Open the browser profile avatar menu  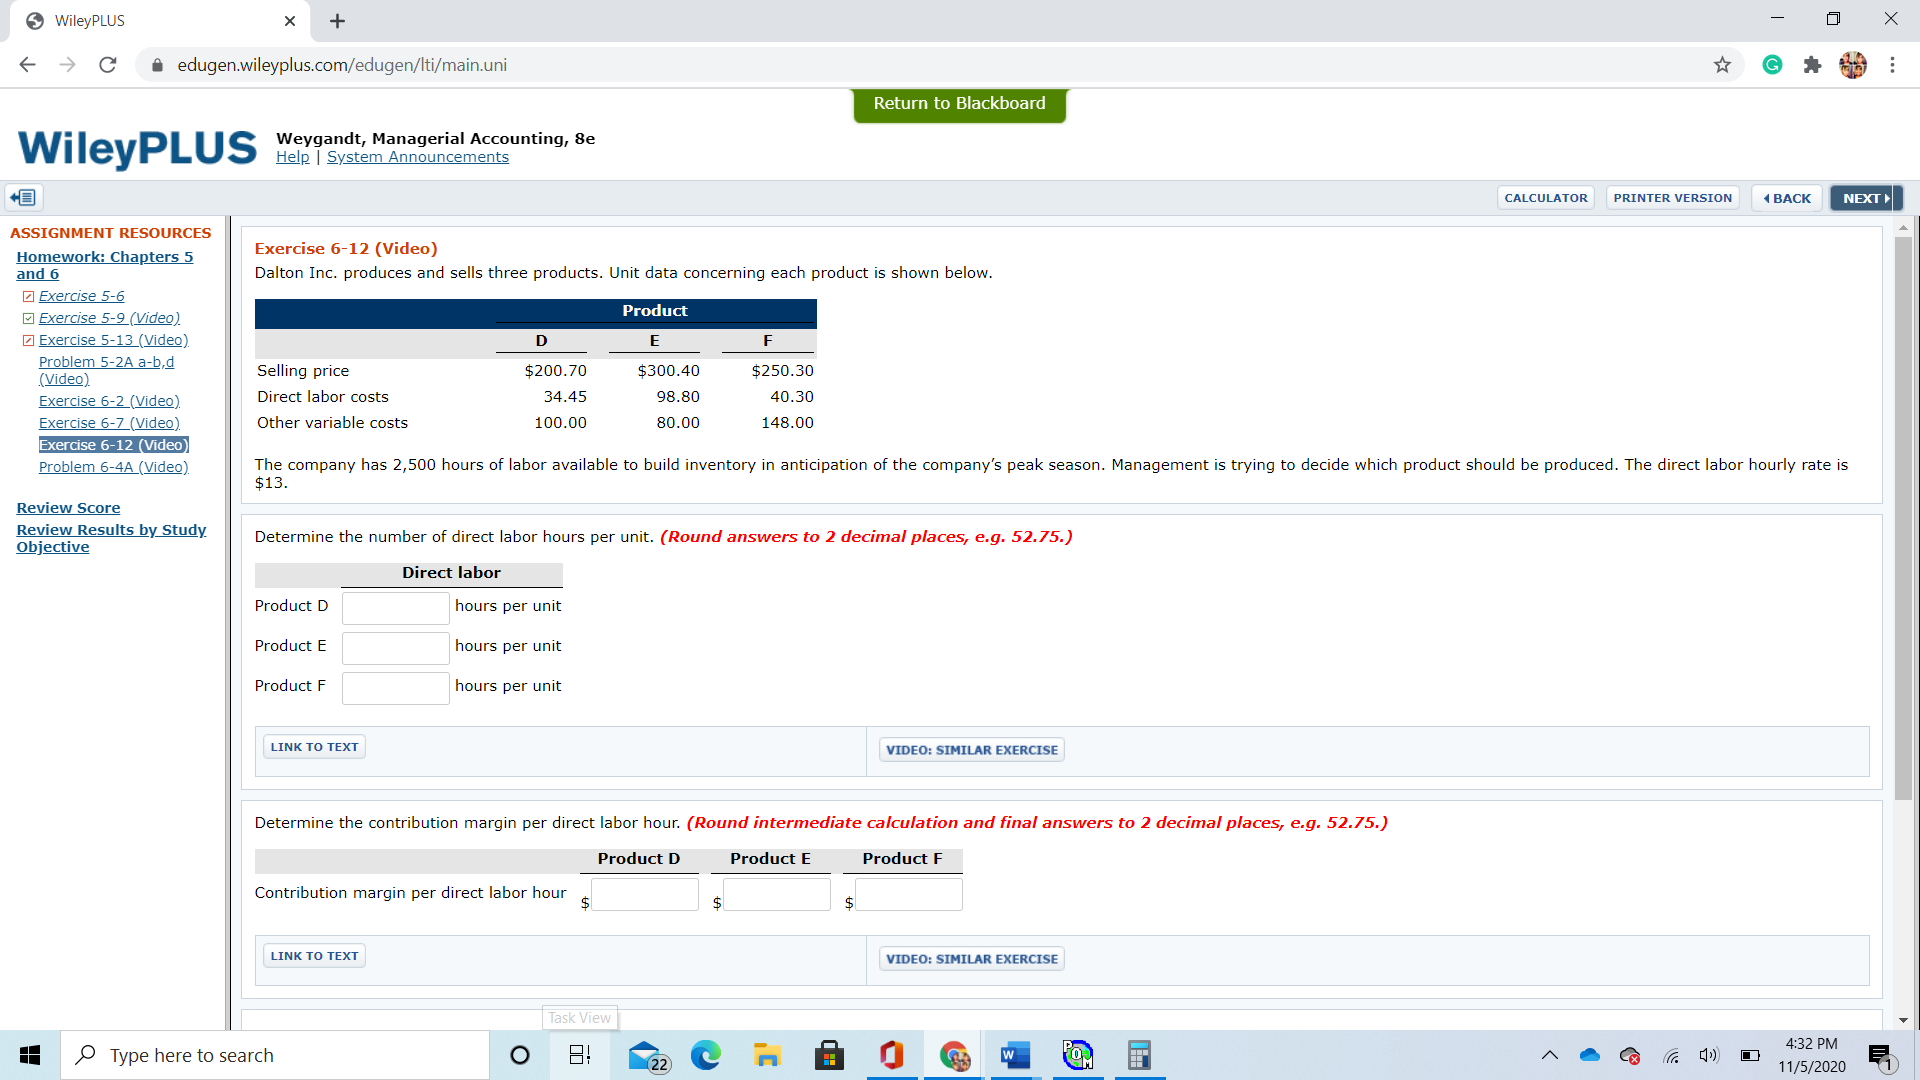point(1853,64)
